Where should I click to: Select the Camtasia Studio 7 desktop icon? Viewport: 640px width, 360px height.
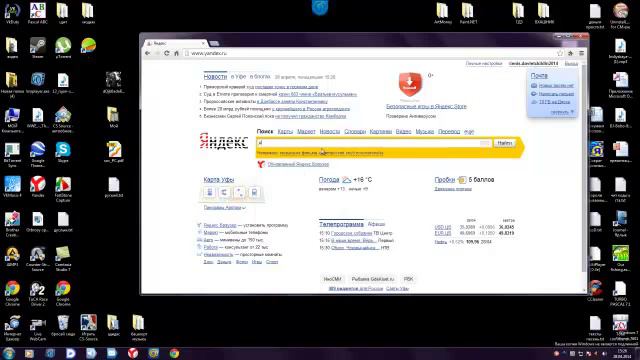coord(63,258)
